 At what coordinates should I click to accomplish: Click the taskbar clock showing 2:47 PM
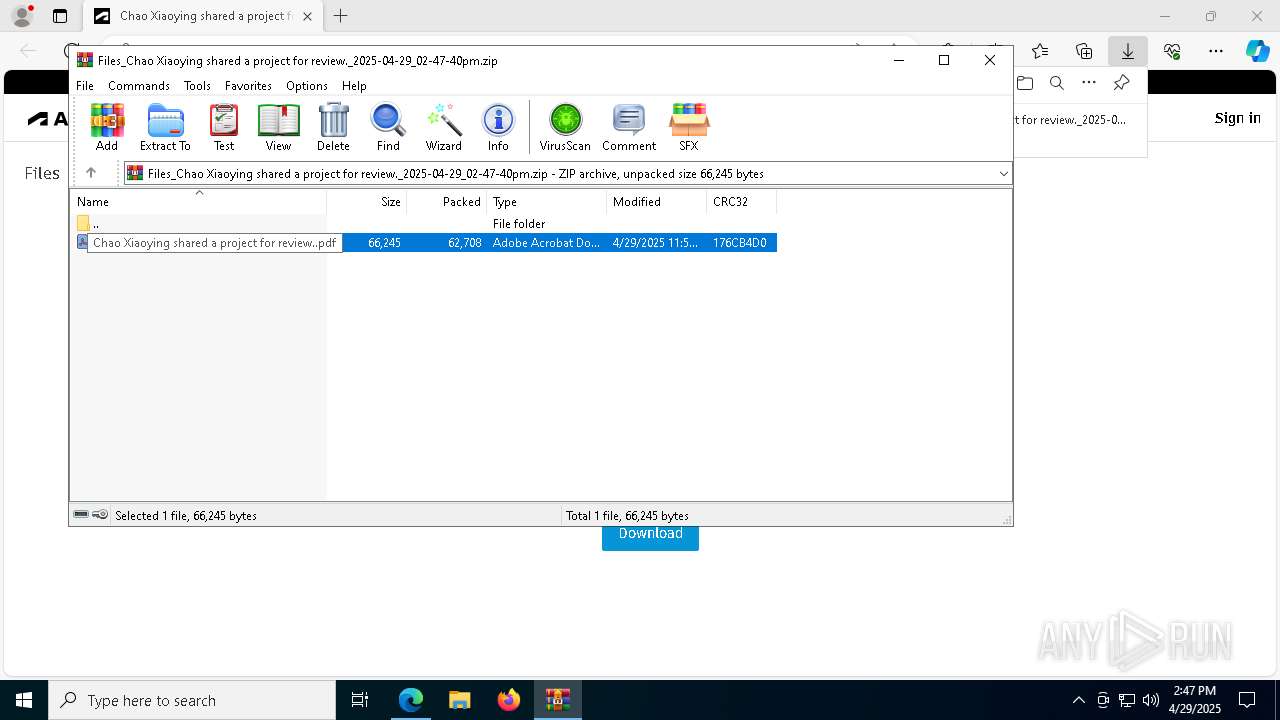point(1195,700)
